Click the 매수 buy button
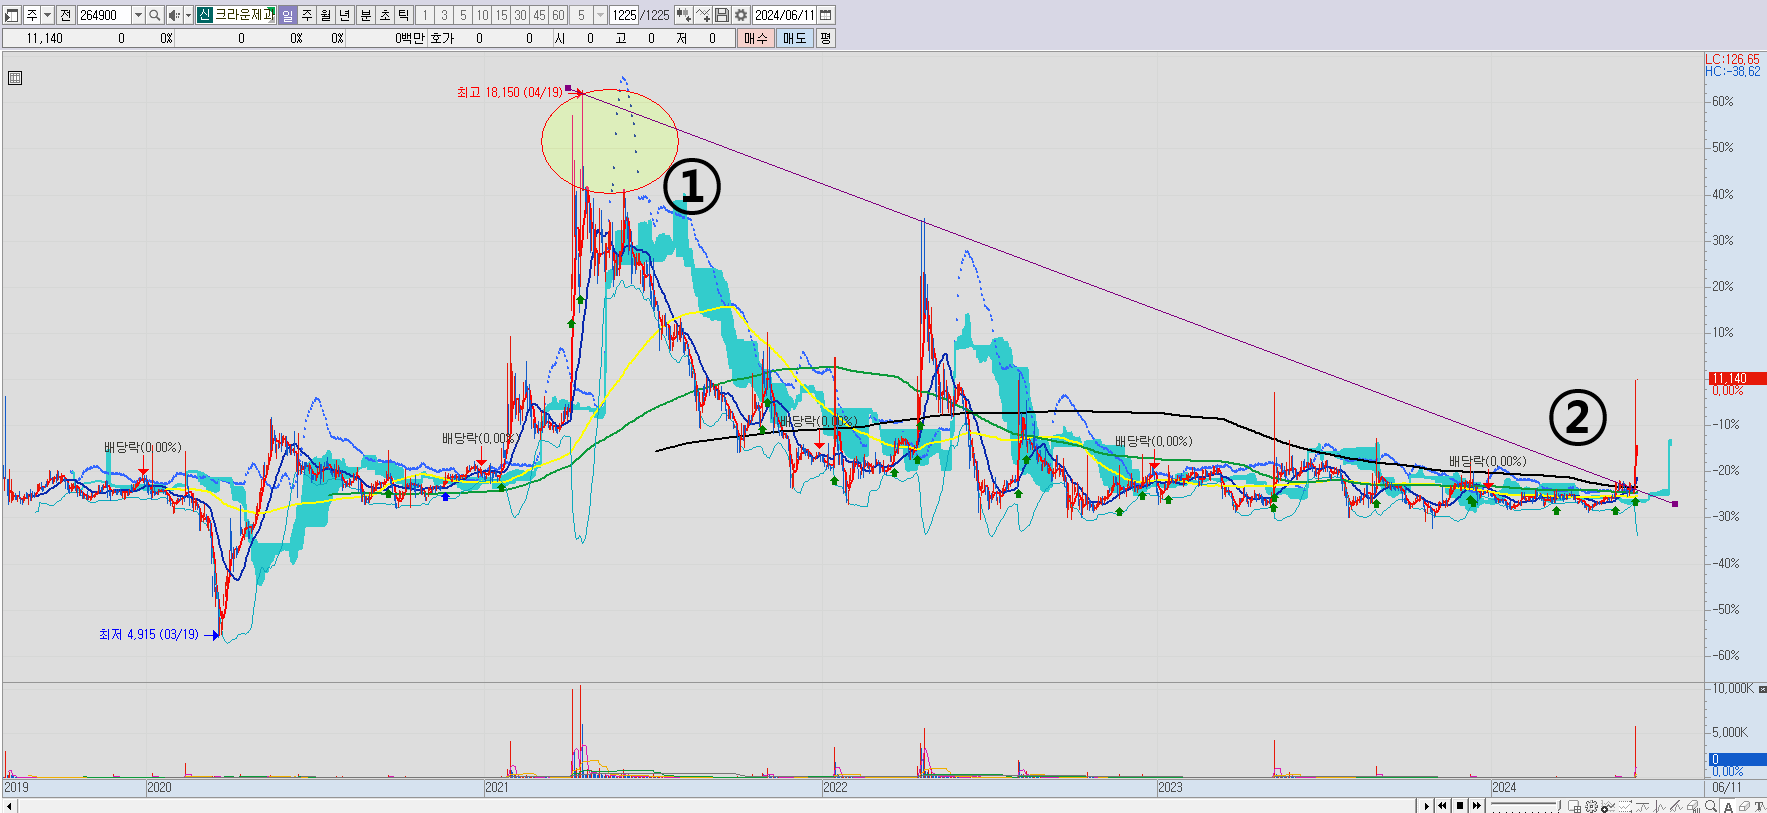This screenshot has width=1767, height=813. click(x=756, y=38)
